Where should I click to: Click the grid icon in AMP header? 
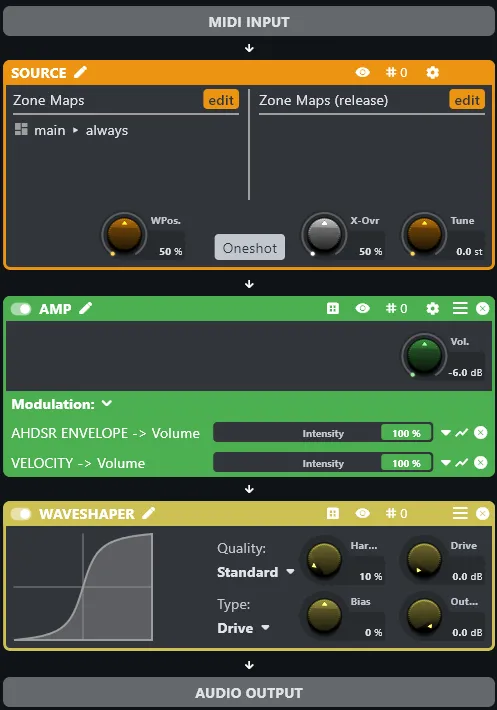pyautogui.click(x=333, y=308)
